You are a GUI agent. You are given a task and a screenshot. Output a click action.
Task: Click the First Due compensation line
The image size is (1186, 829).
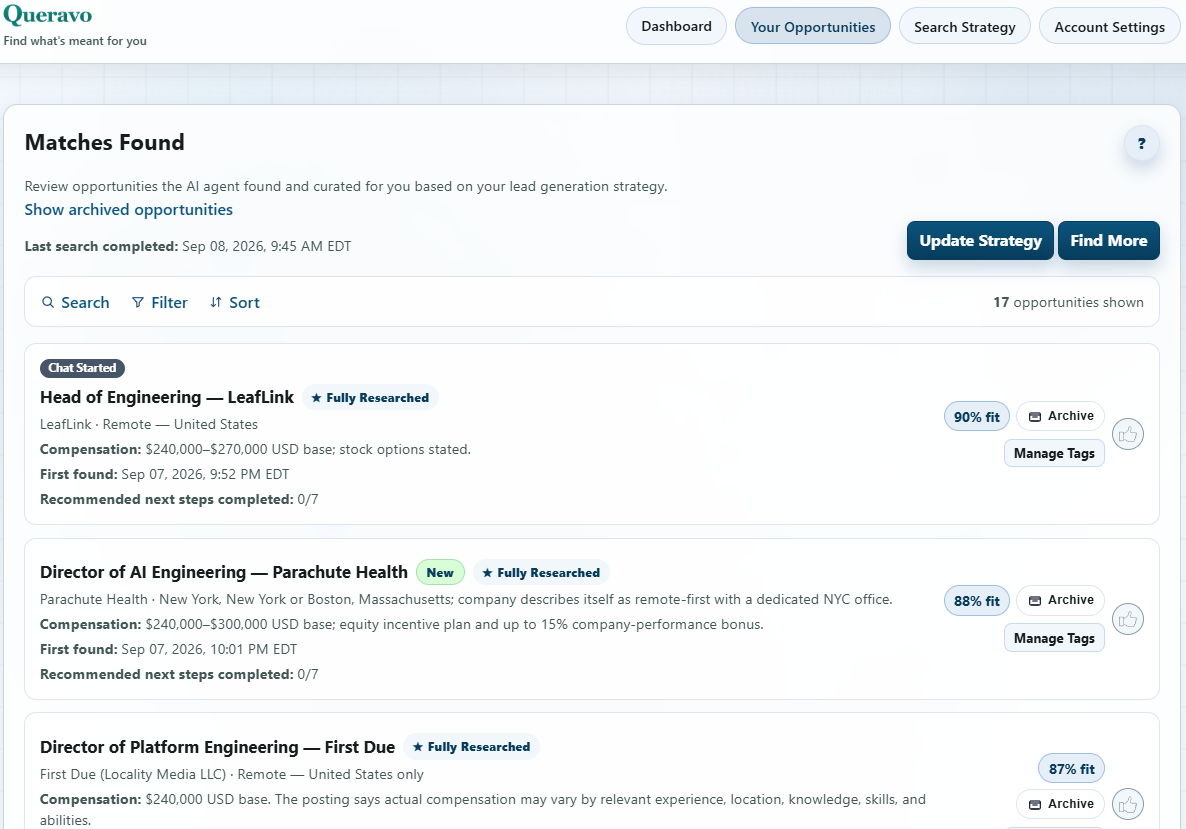click(x=483, y=809)
